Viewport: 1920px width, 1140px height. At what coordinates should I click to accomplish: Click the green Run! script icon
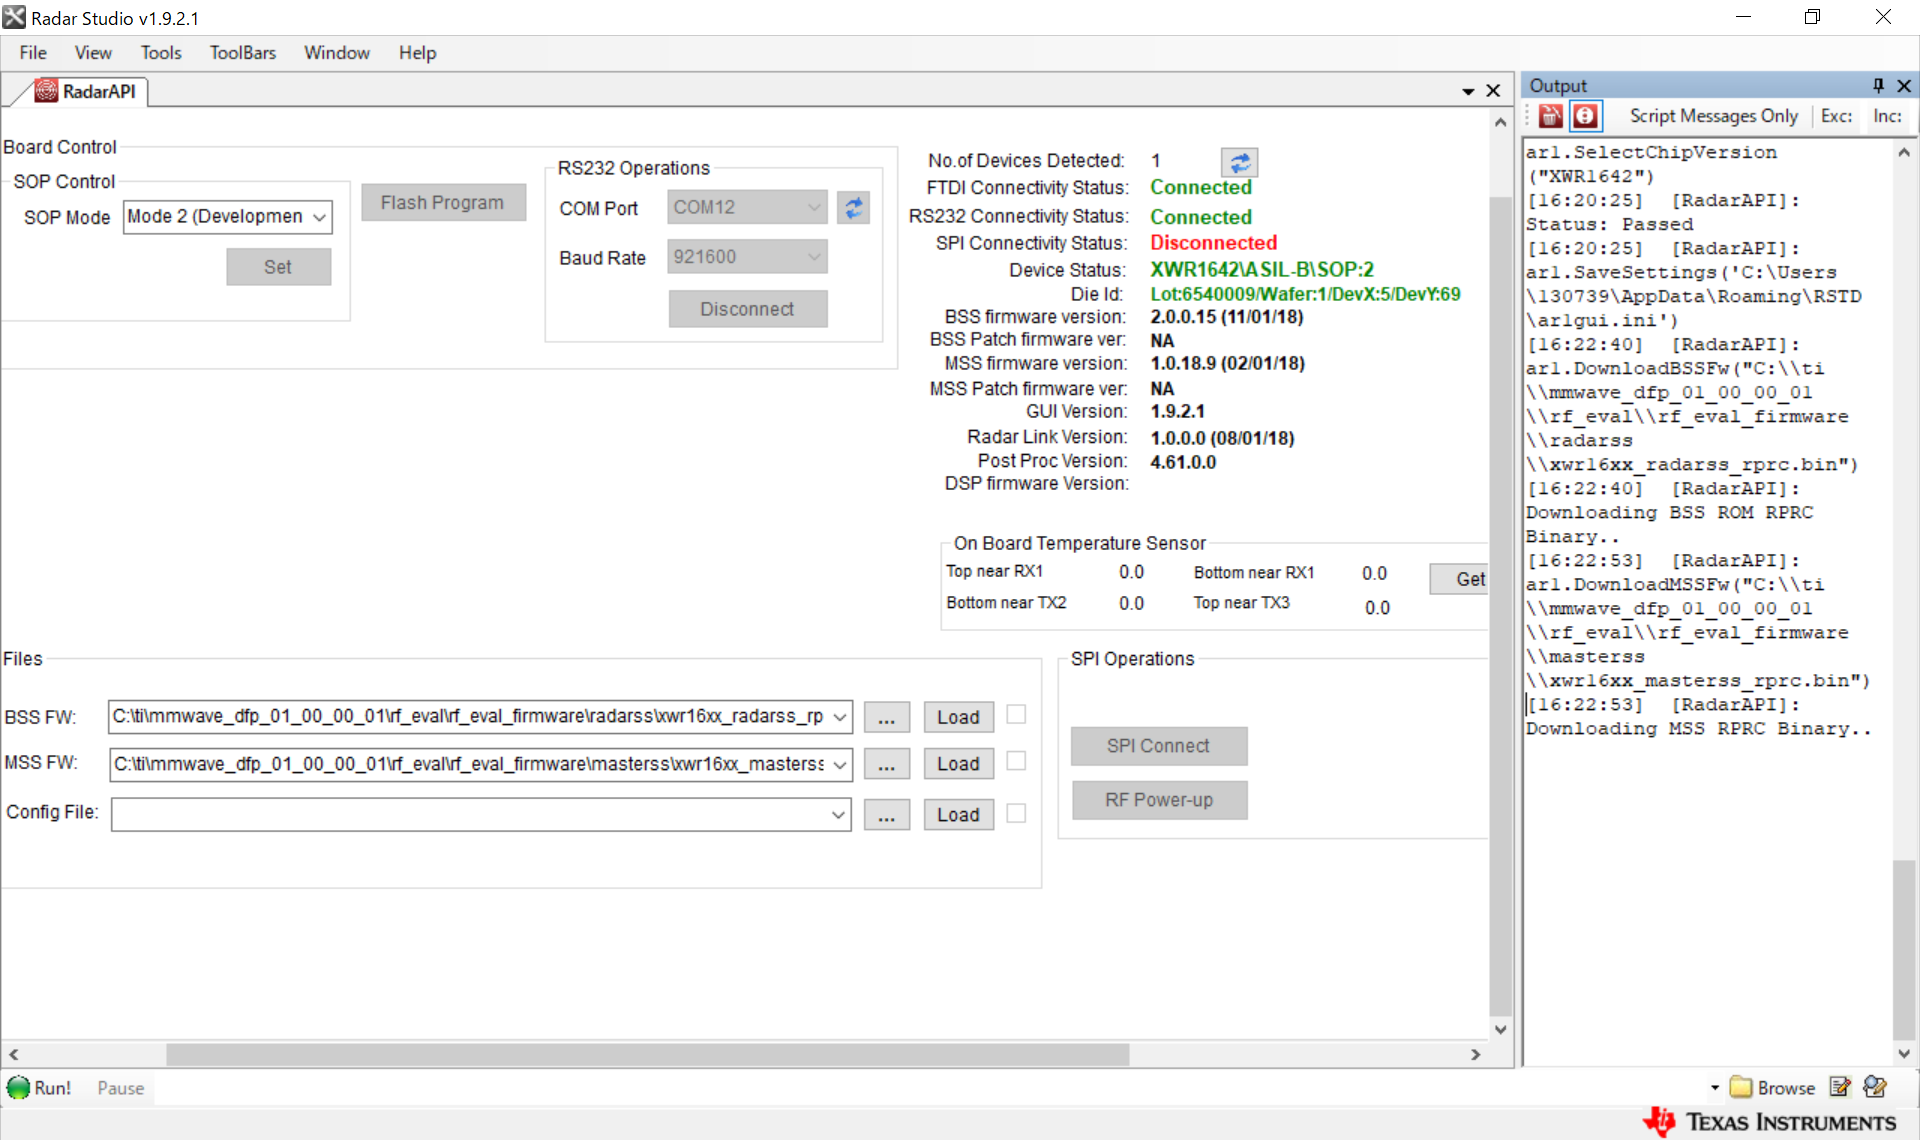[19, 1087]
